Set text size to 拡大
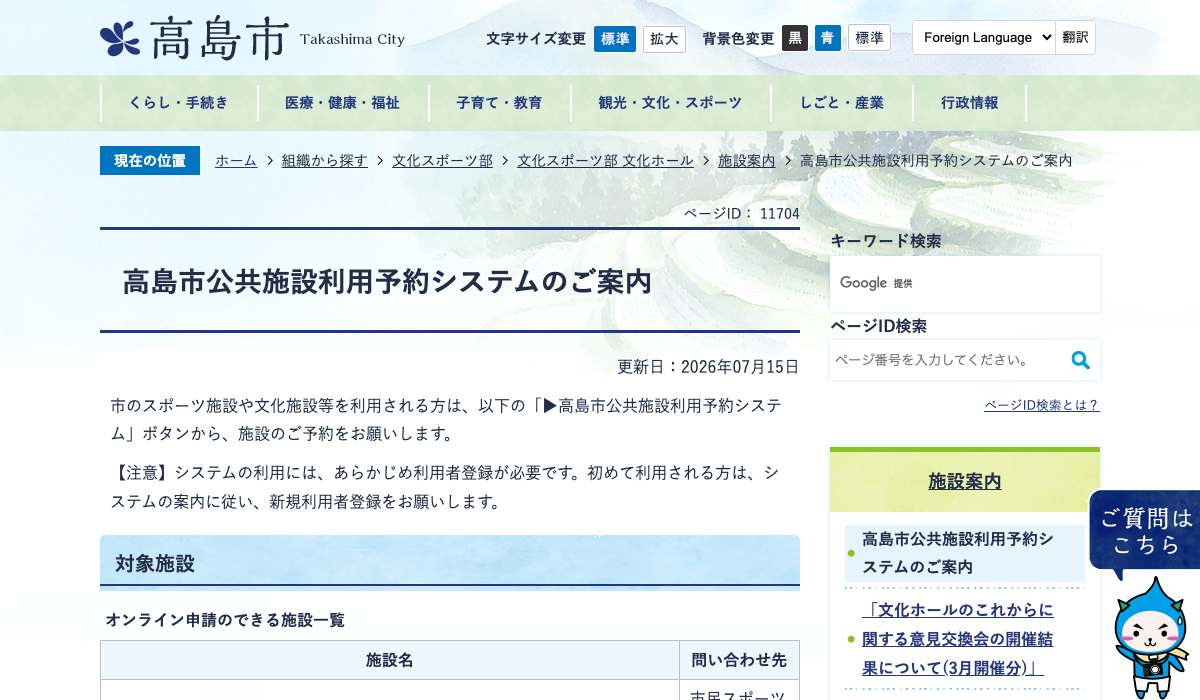 point(664,39)
